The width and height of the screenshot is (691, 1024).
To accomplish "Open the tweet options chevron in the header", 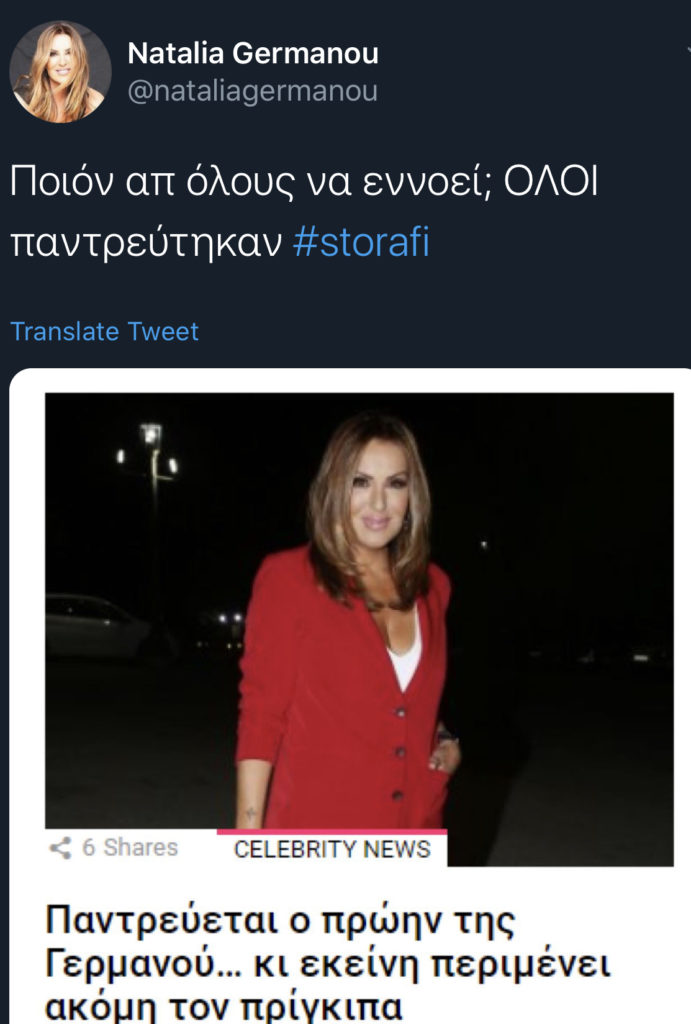I will point(684,48).
